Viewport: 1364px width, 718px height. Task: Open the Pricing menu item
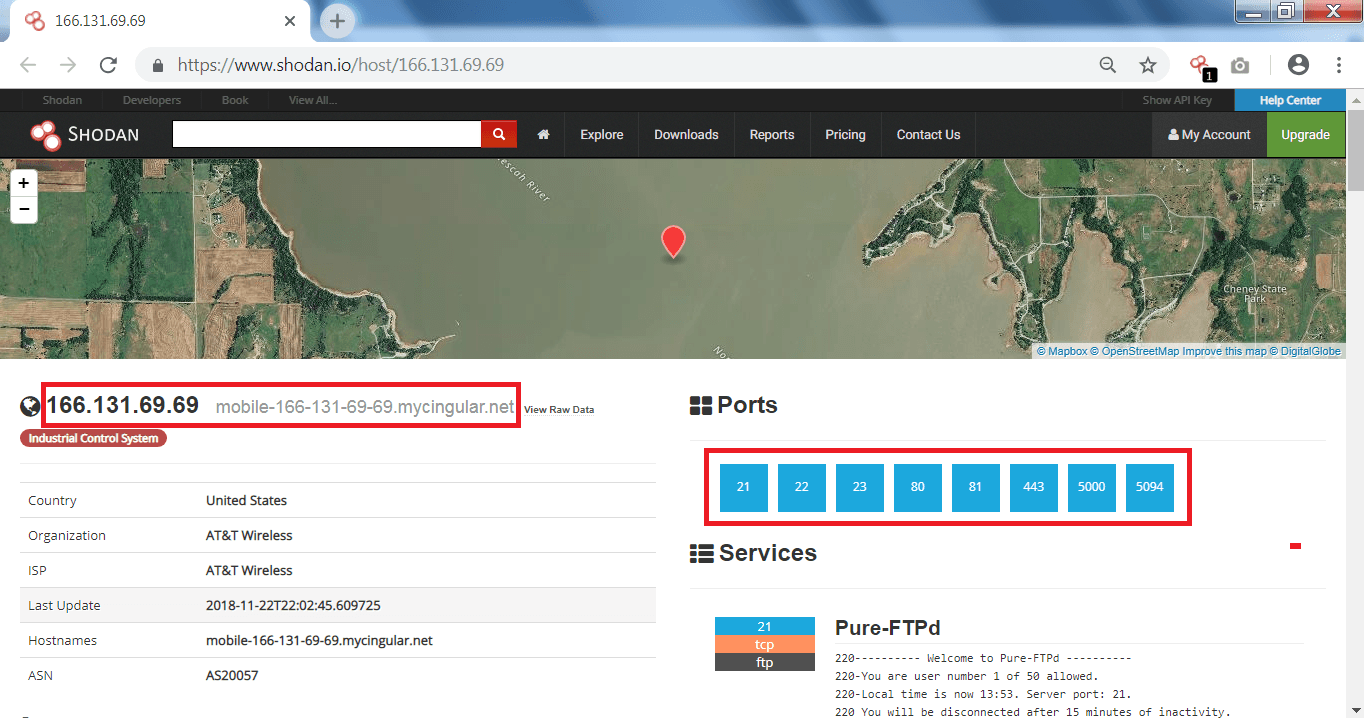[845, 135]
